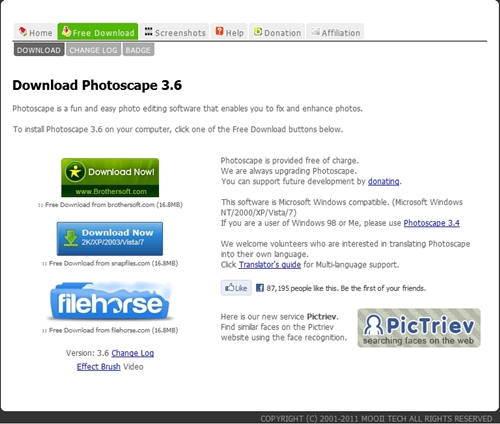Click the Free Download tab icon

click(66, 31)
